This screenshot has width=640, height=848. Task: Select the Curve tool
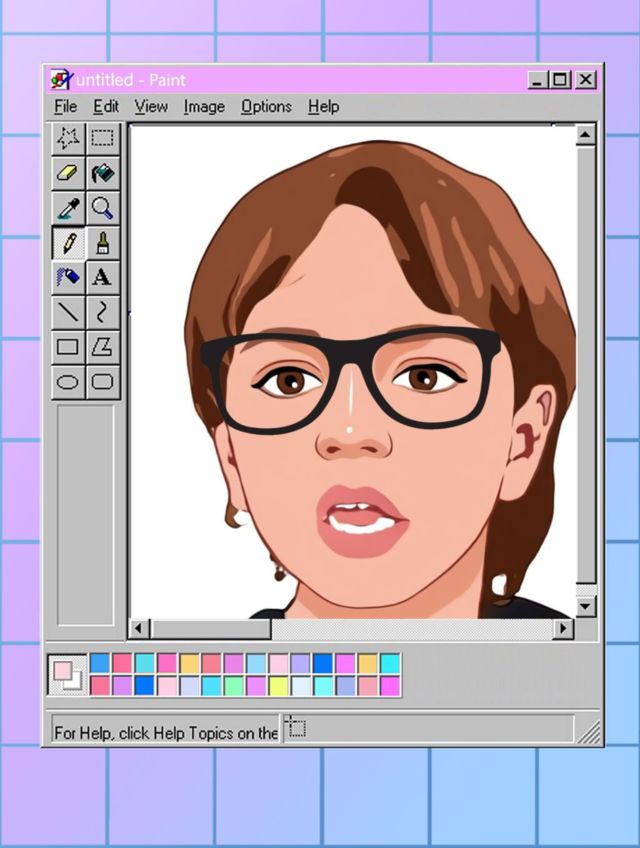tap(102, 312)
